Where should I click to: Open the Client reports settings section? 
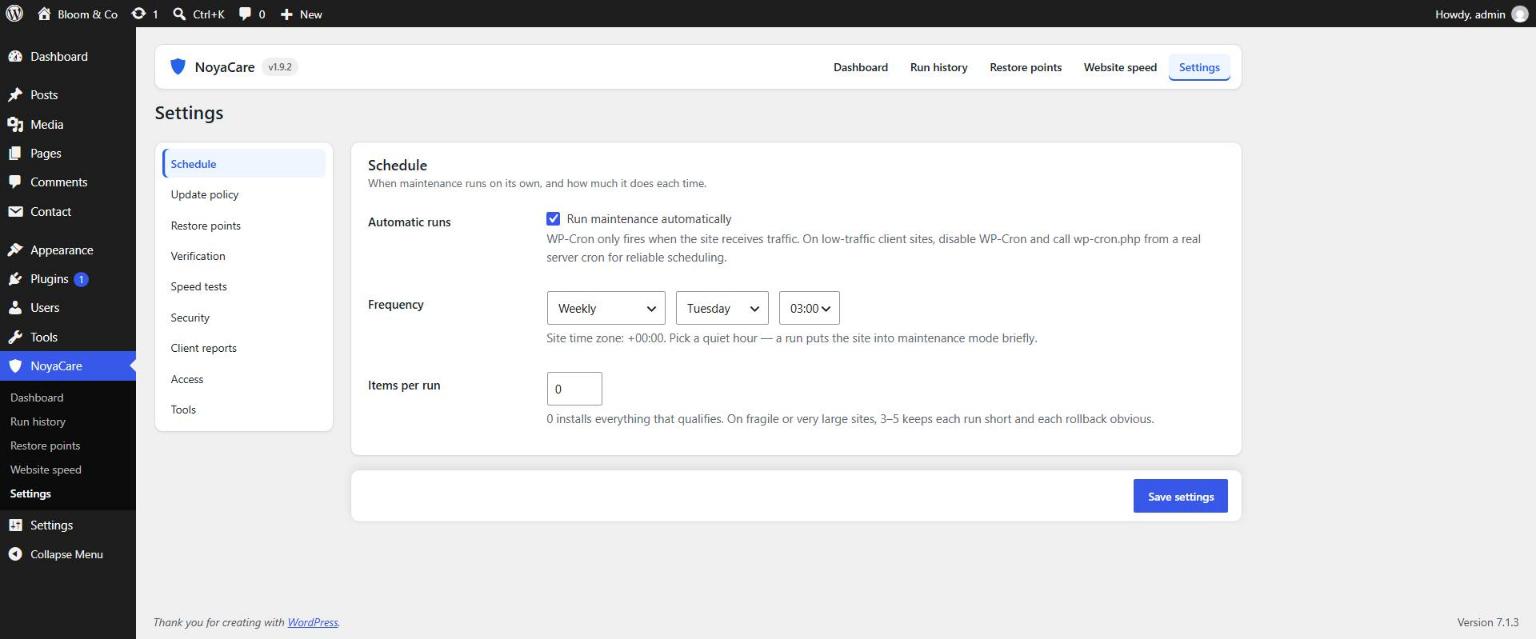pyautogui.click(x=244, y=348)
